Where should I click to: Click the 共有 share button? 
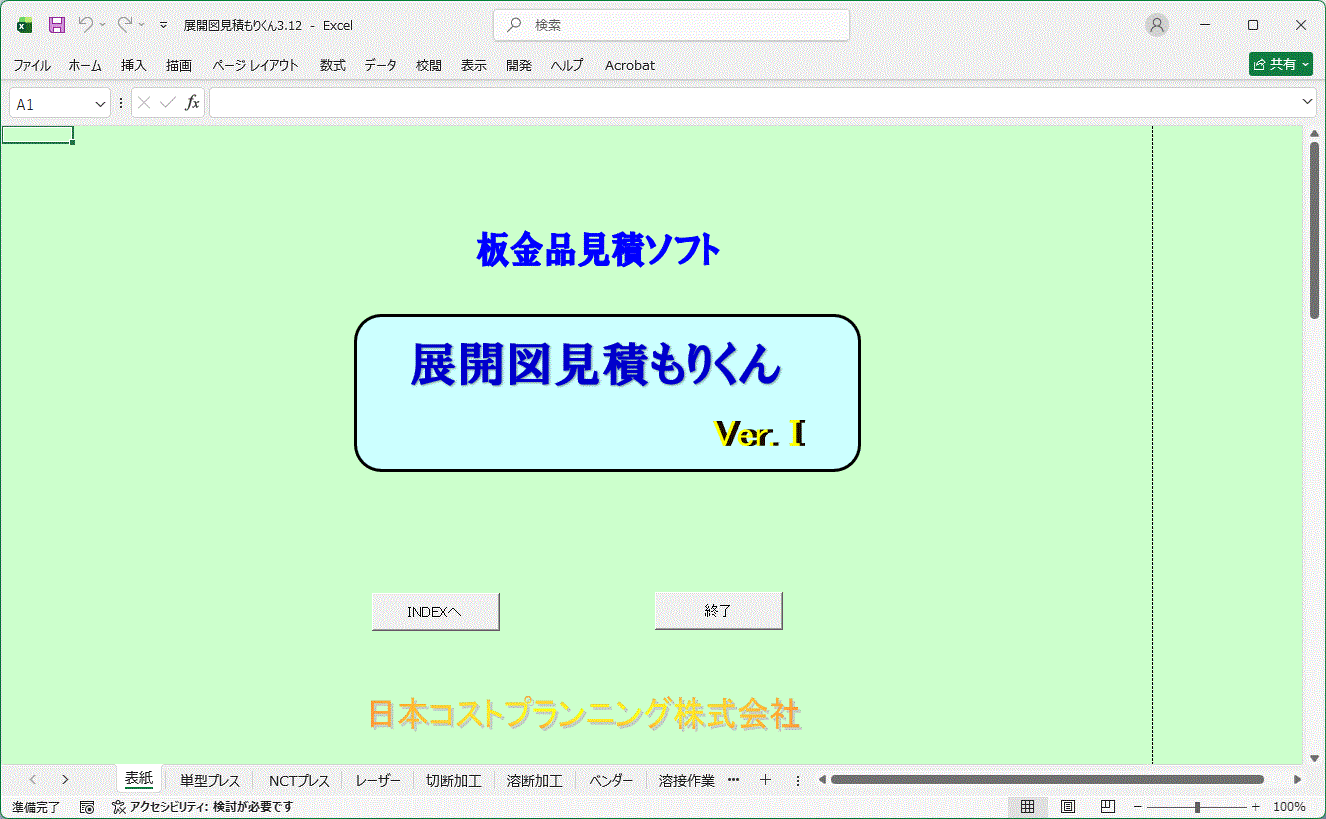click(x=1281, y=64)
